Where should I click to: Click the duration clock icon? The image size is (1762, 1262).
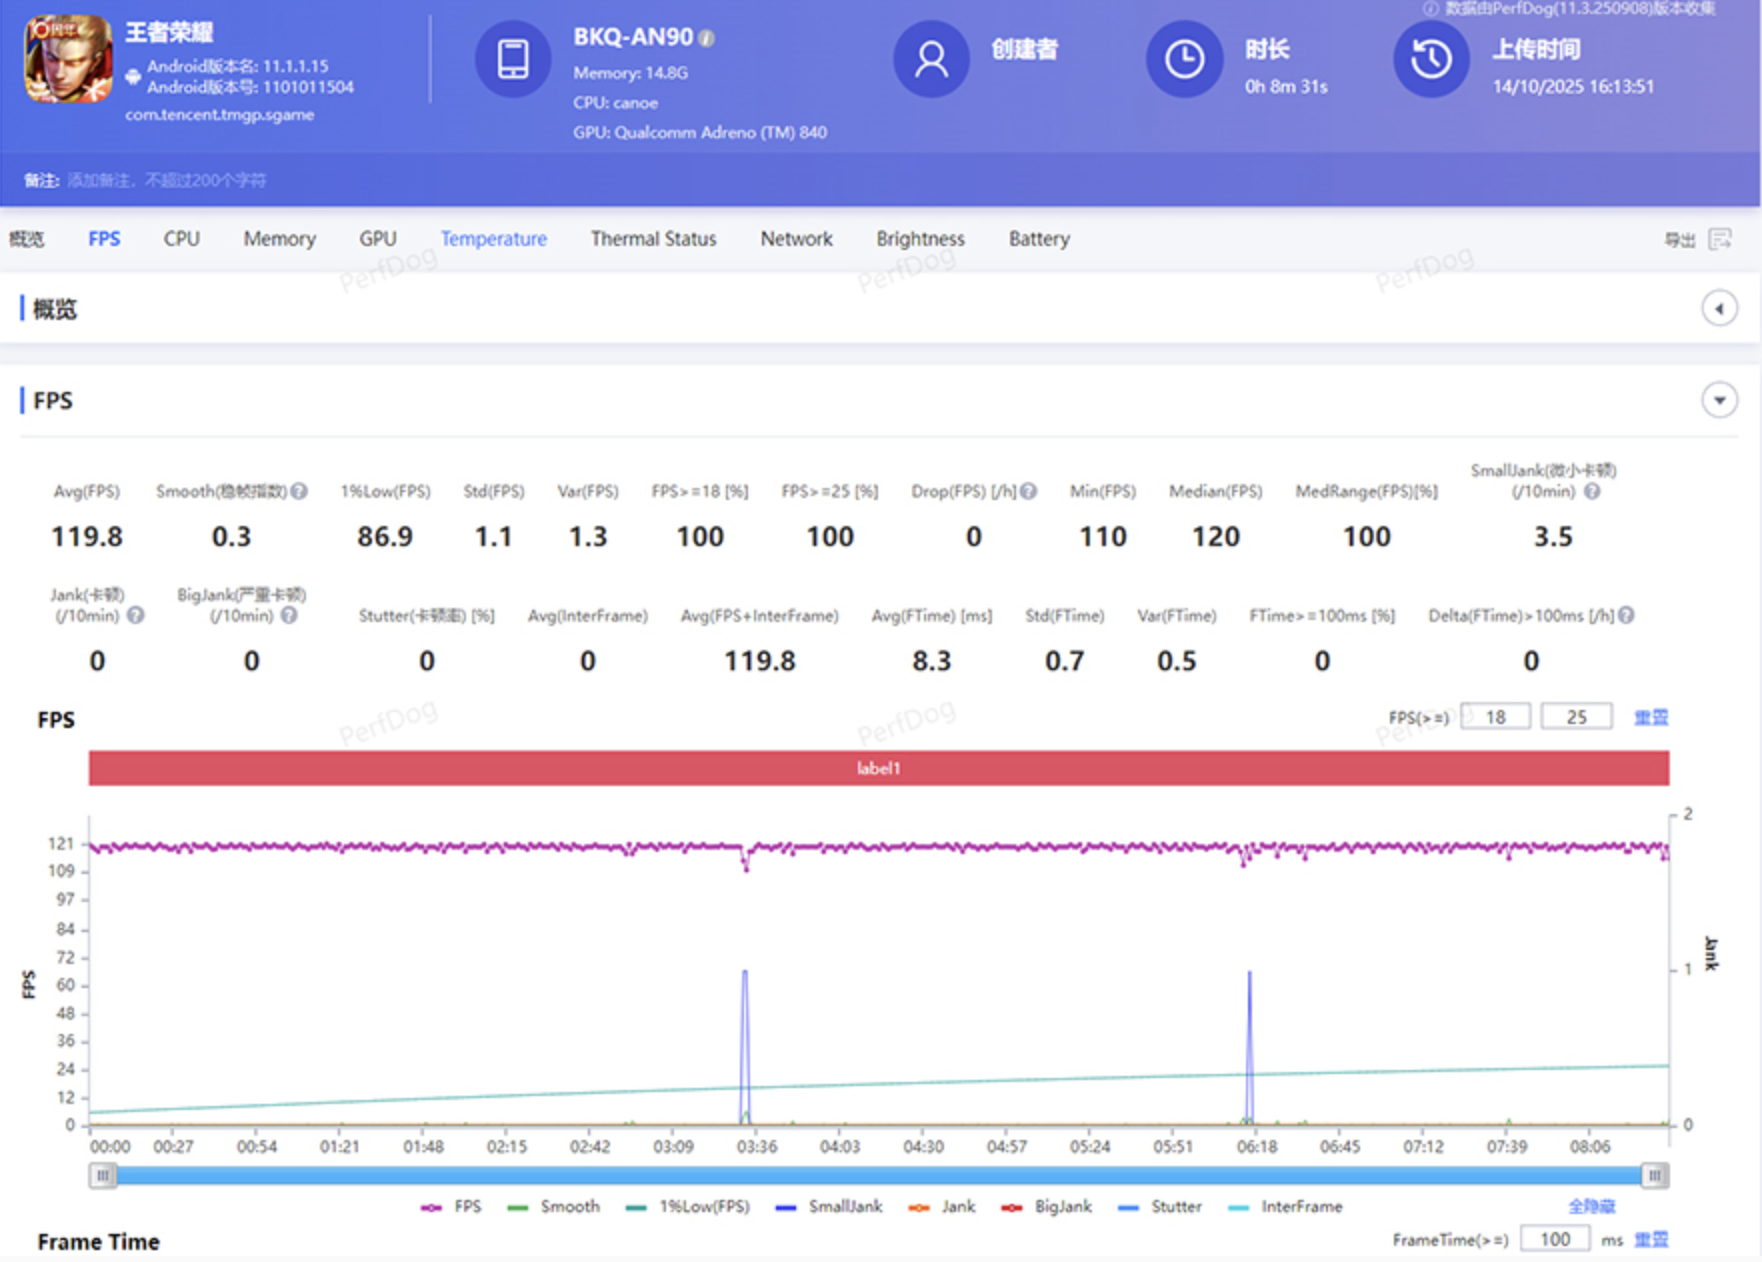coord(1184,59)
